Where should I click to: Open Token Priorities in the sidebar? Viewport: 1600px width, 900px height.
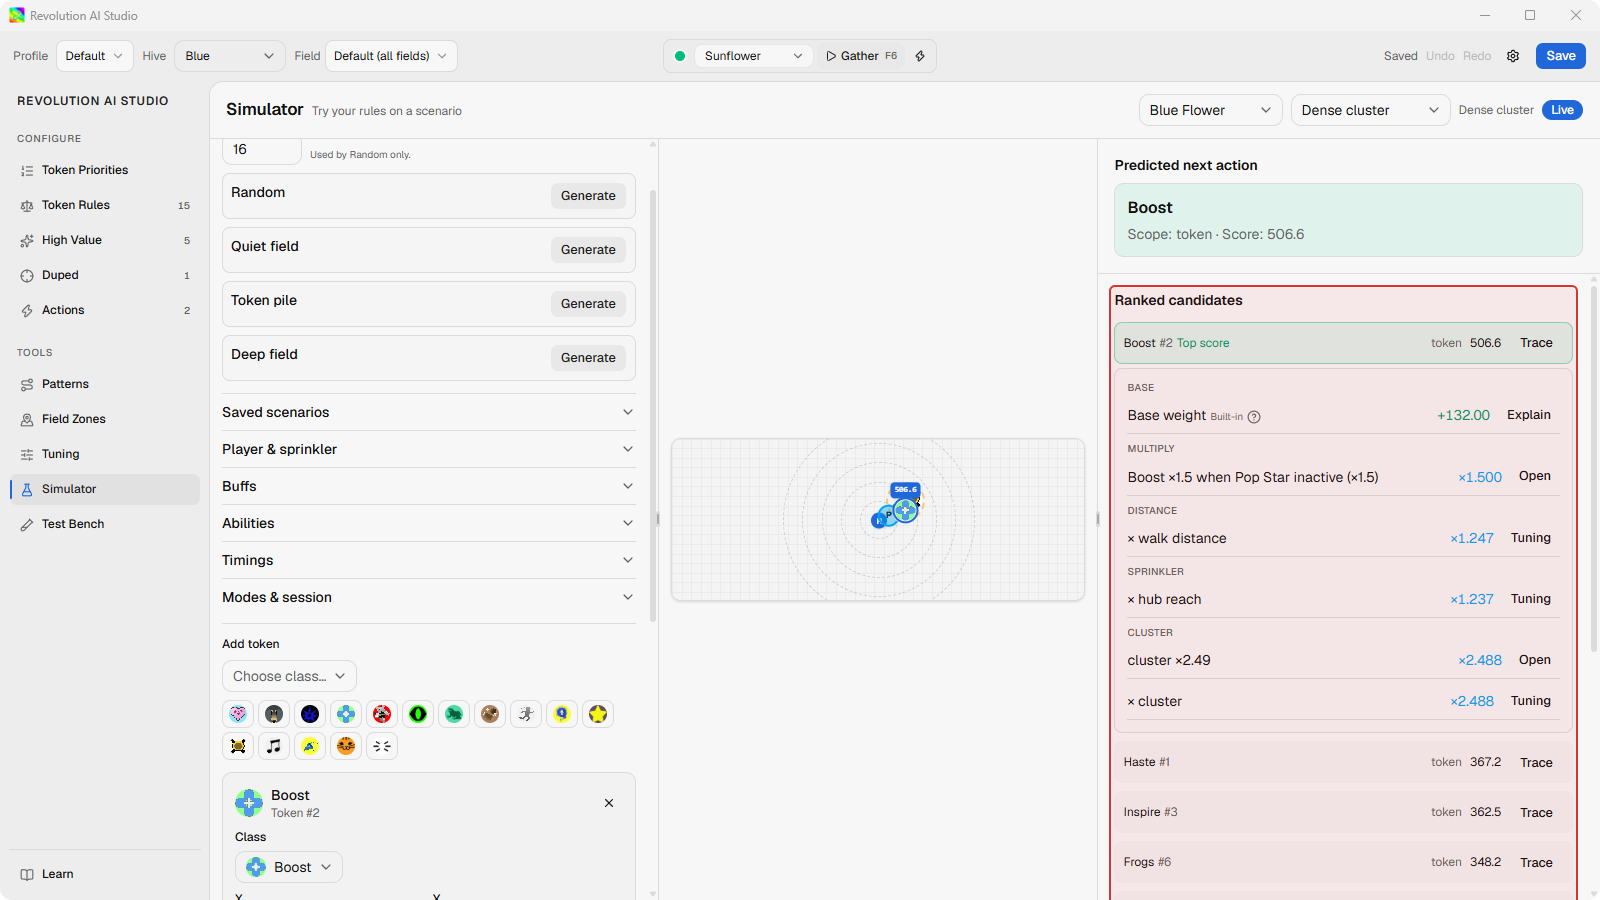[105, 170]
